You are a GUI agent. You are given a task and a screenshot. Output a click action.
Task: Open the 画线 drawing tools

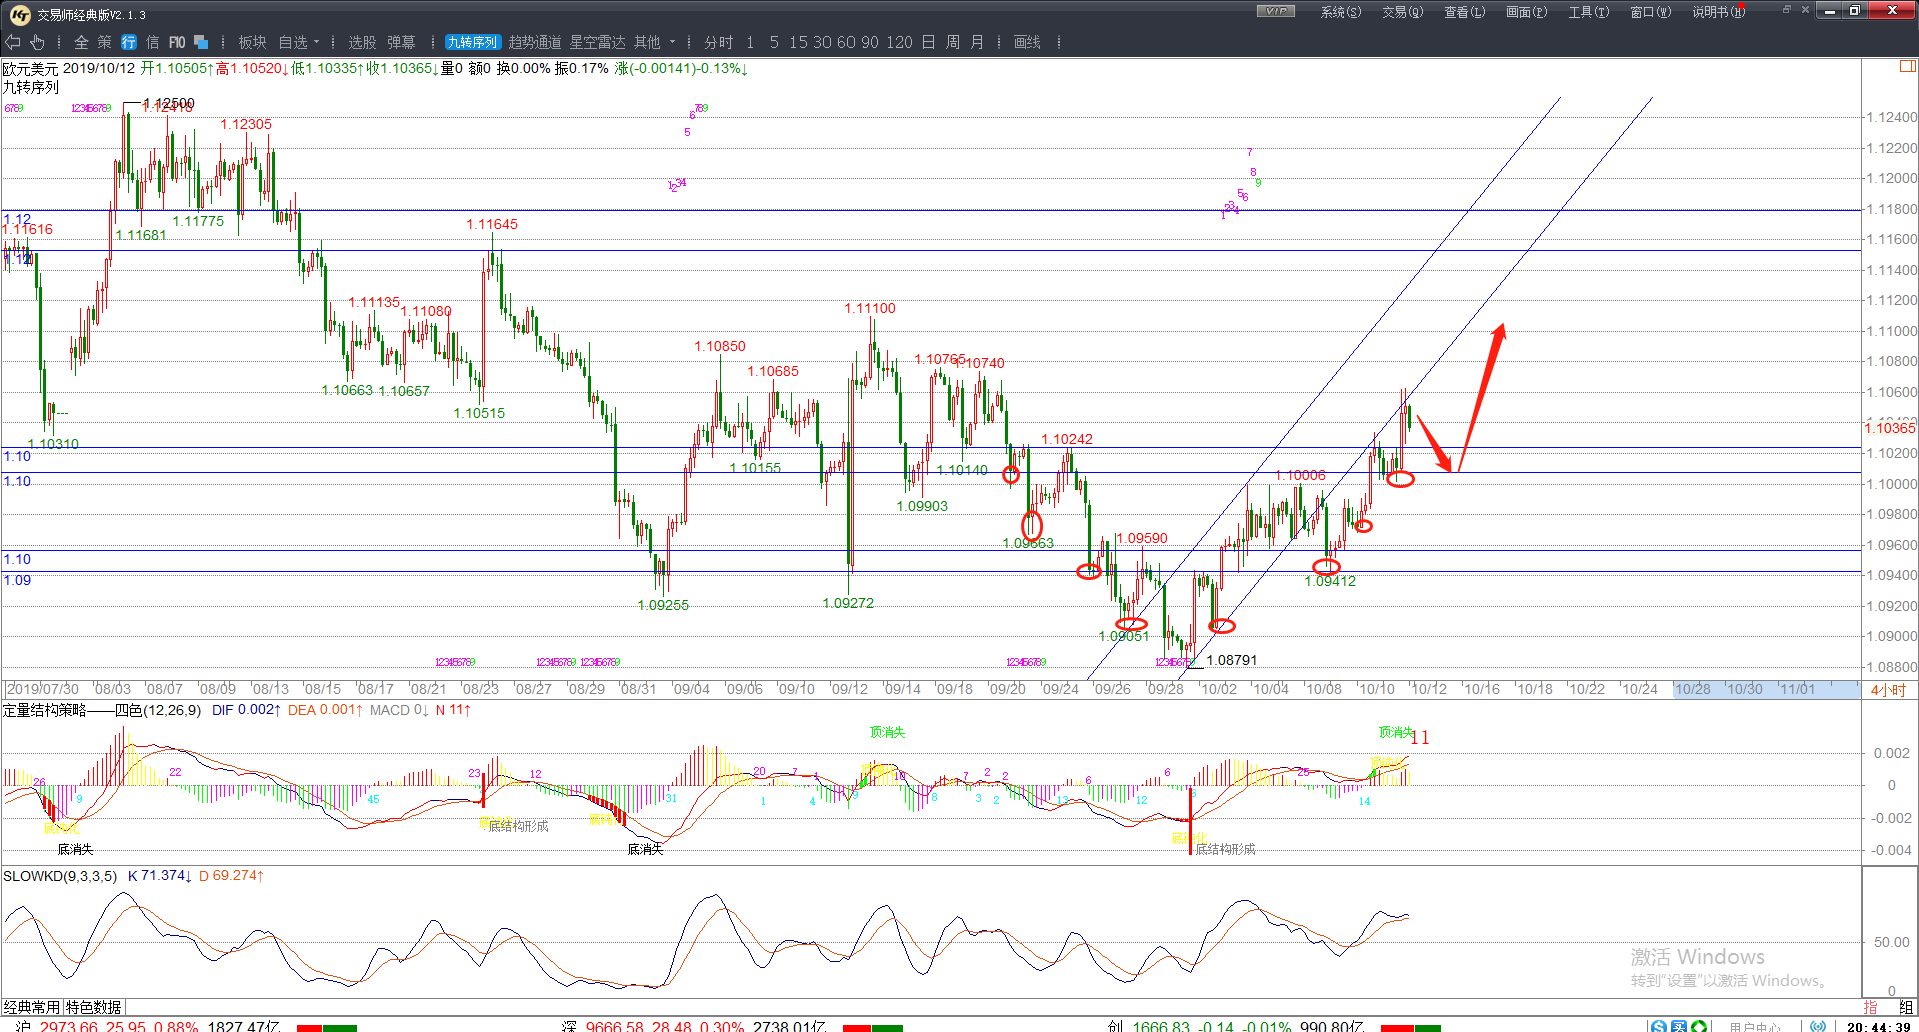(x=1027, y=42)
